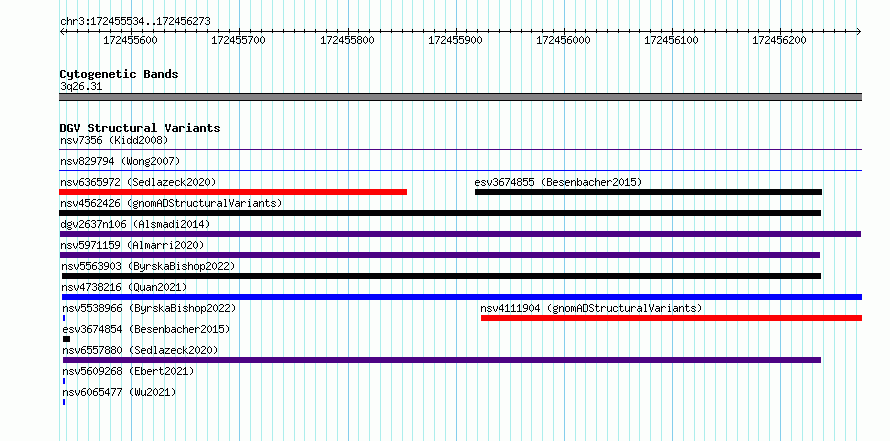Viewport: 890px width, 441px height.
Task: Click the red nsv4111904 variant bar
Action: 671,318
